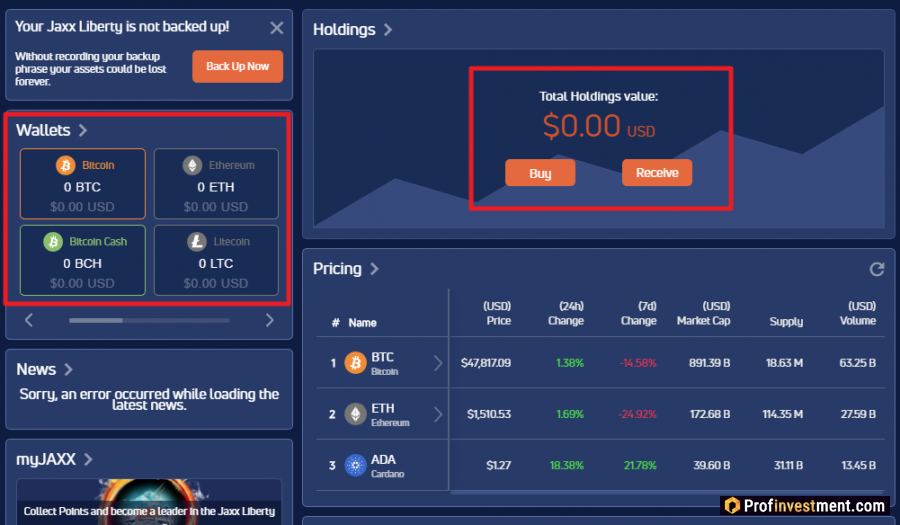Screen dimensions: 900x525
Task: Dismiss the backup warning with the X icon
Action: click(277, 28)
